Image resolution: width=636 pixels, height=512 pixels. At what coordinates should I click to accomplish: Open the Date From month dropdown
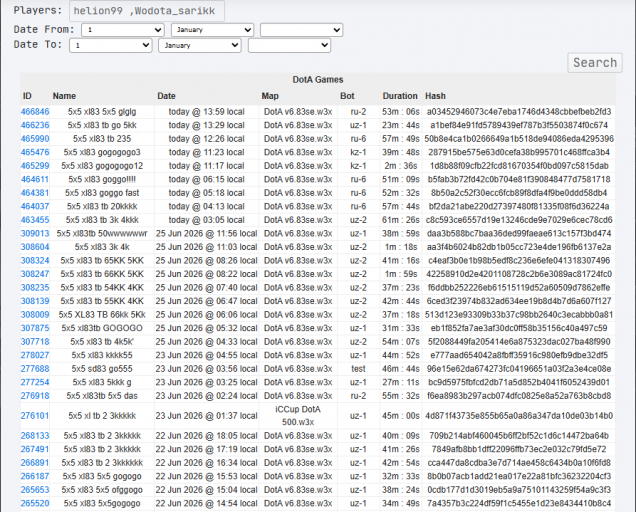coord(213,30)
